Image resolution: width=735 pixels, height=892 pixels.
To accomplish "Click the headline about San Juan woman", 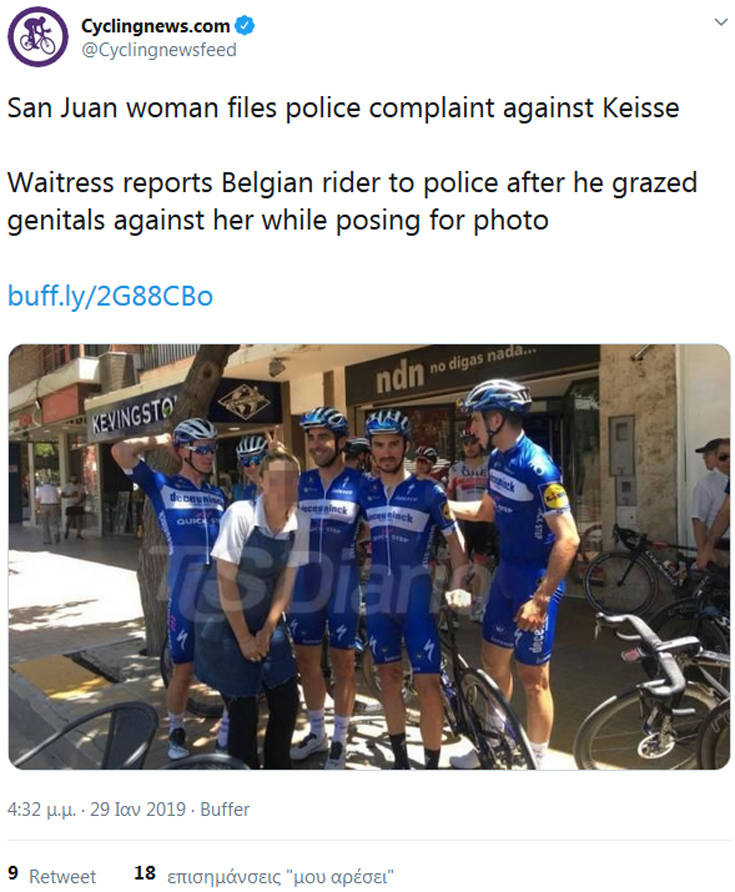I will (x=343, y=108).
